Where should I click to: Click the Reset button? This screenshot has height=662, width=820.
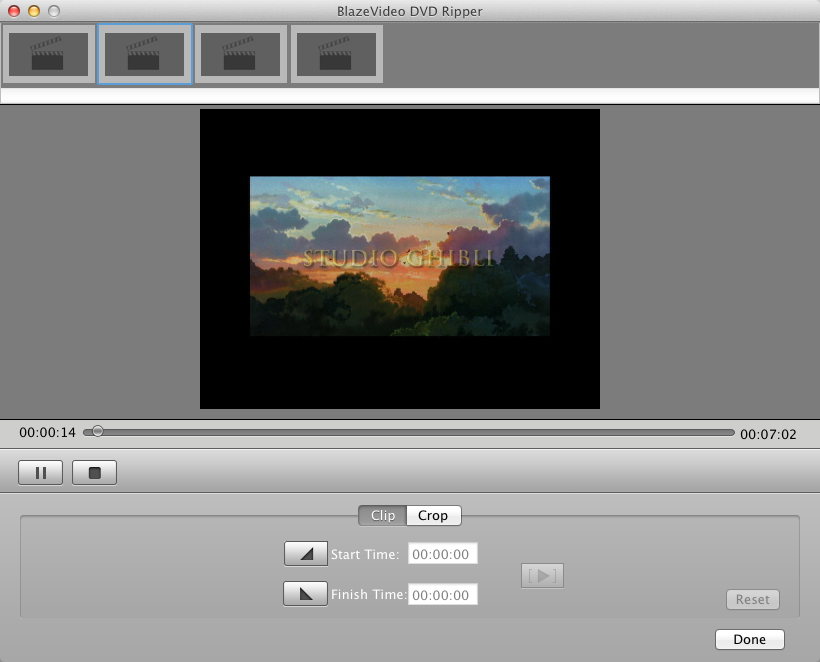click(753, 599)
